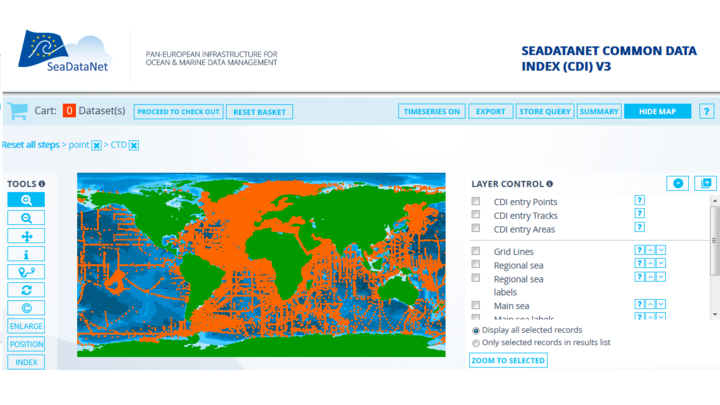The width and height of the screenshot is (720, 405).
Task: Choose the route/path drawing tool
Action: click(x=26, y=272)
